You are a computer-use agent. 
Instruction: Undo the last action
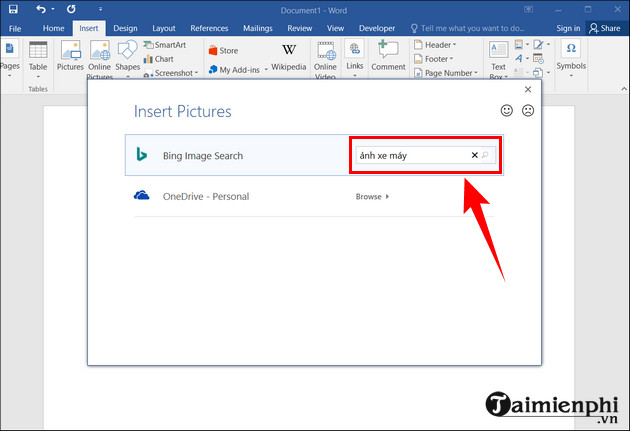pos(41,9)
